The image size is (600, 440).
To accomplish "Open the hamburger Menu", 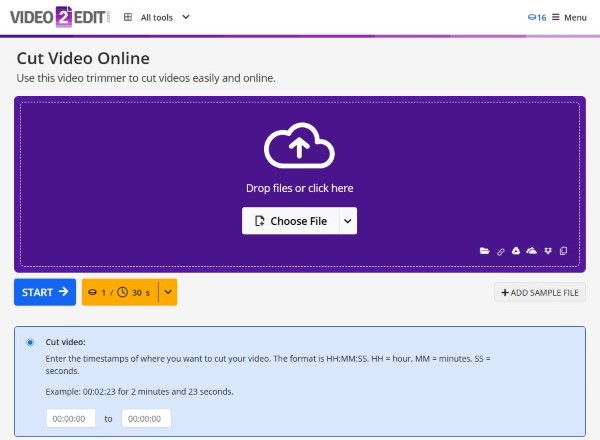I will pyautogui.click(x=569, y=18).
